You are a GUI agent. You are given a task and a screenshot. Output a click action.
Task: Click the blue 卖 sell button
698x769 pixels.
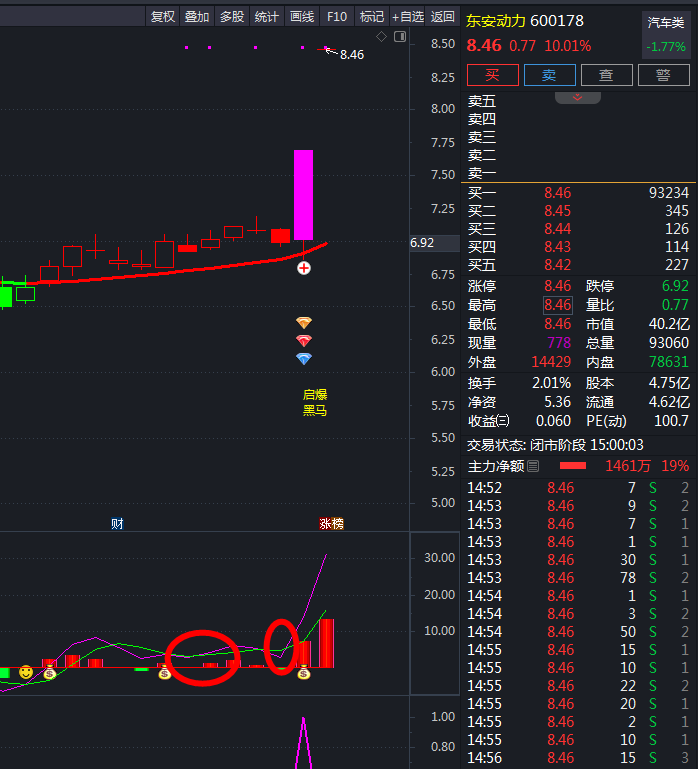[549, 75]
